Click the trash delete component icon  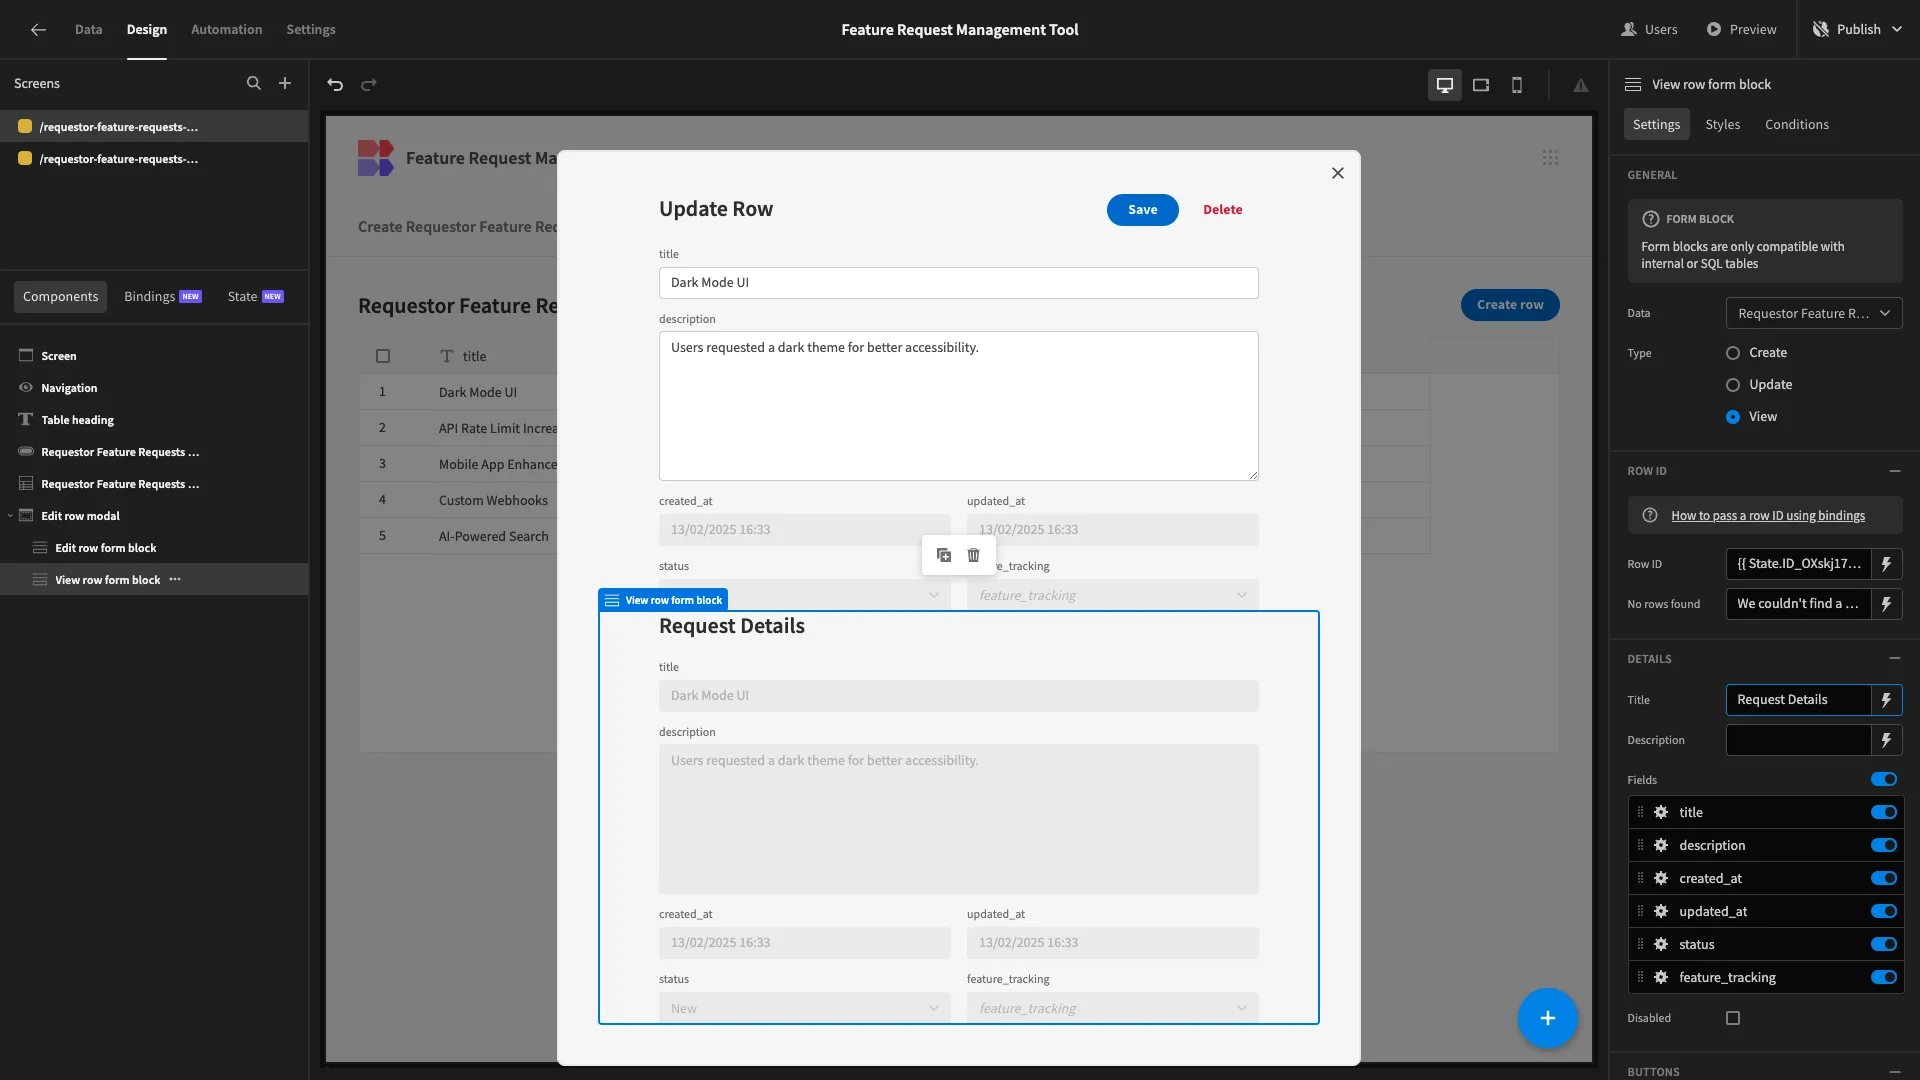[974, 555]
